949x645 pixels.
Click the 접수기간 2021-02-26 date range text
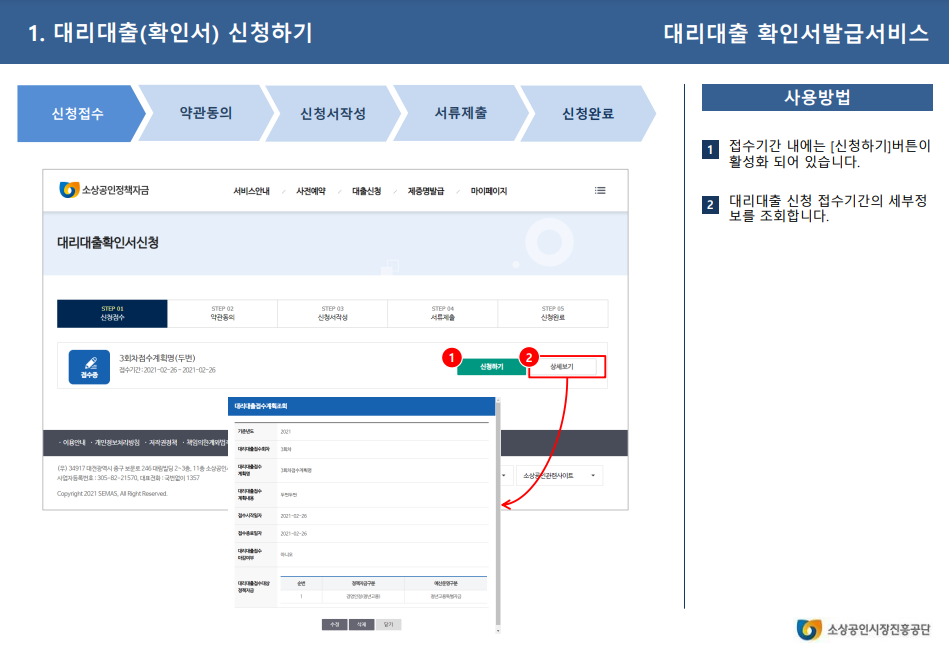pos(167,370)
